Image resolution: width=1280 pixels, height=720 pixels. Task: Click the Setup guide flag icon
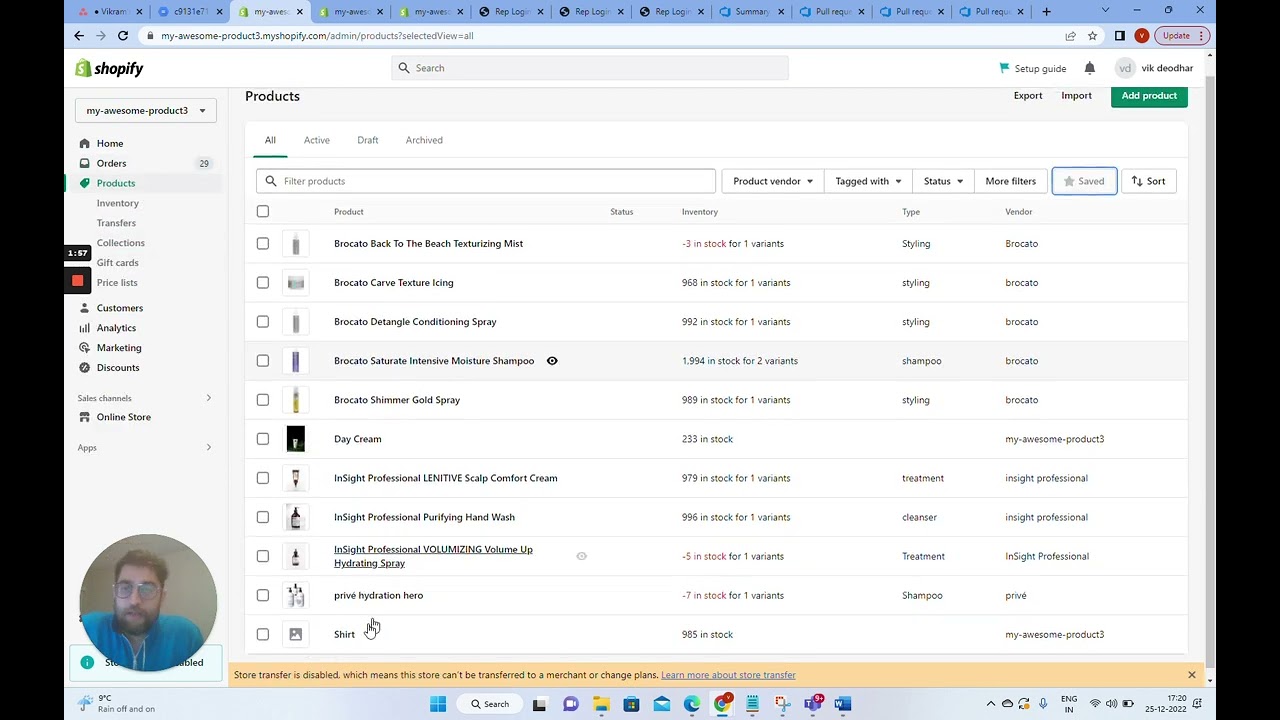click(x=1004, y=68)
